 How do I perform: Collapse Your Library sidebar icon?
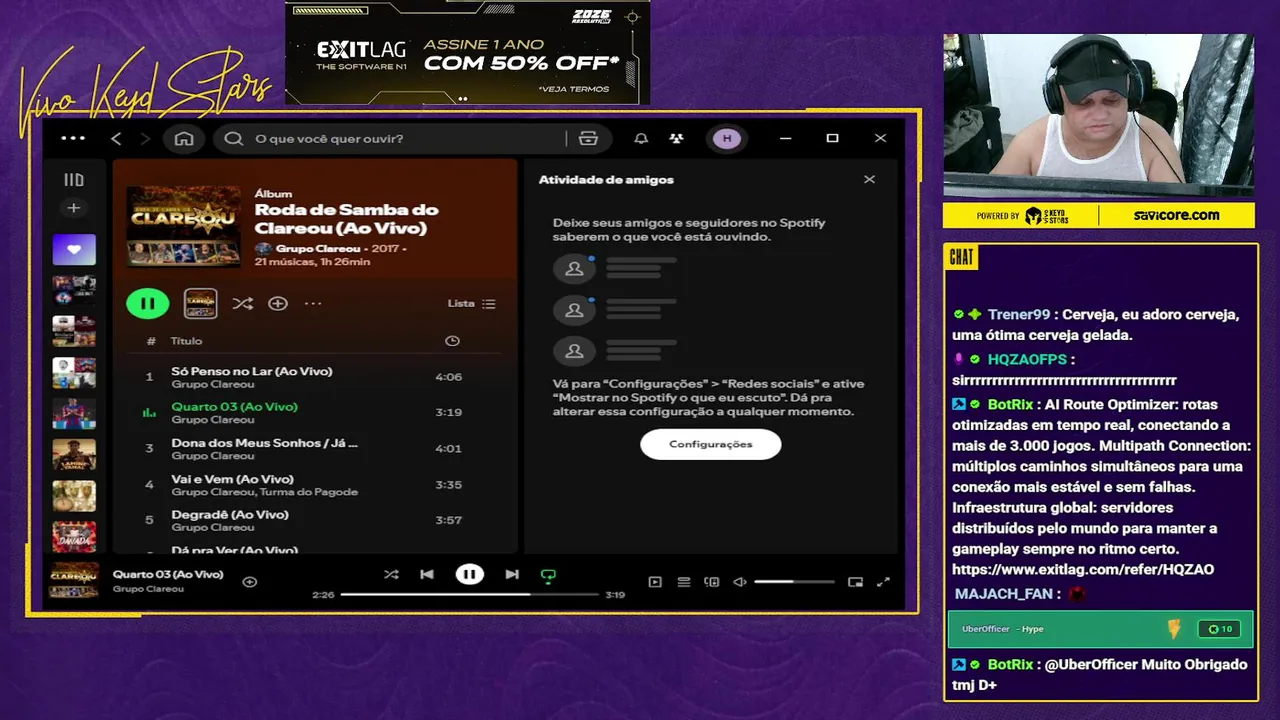[74, 180]
